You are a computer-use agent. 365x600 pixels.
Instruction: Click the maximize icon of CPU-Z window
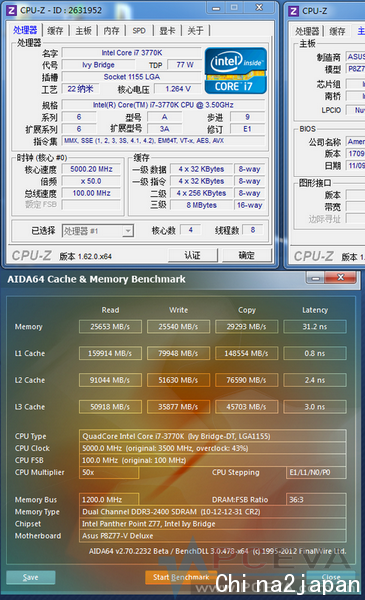[x=234, y=7]
